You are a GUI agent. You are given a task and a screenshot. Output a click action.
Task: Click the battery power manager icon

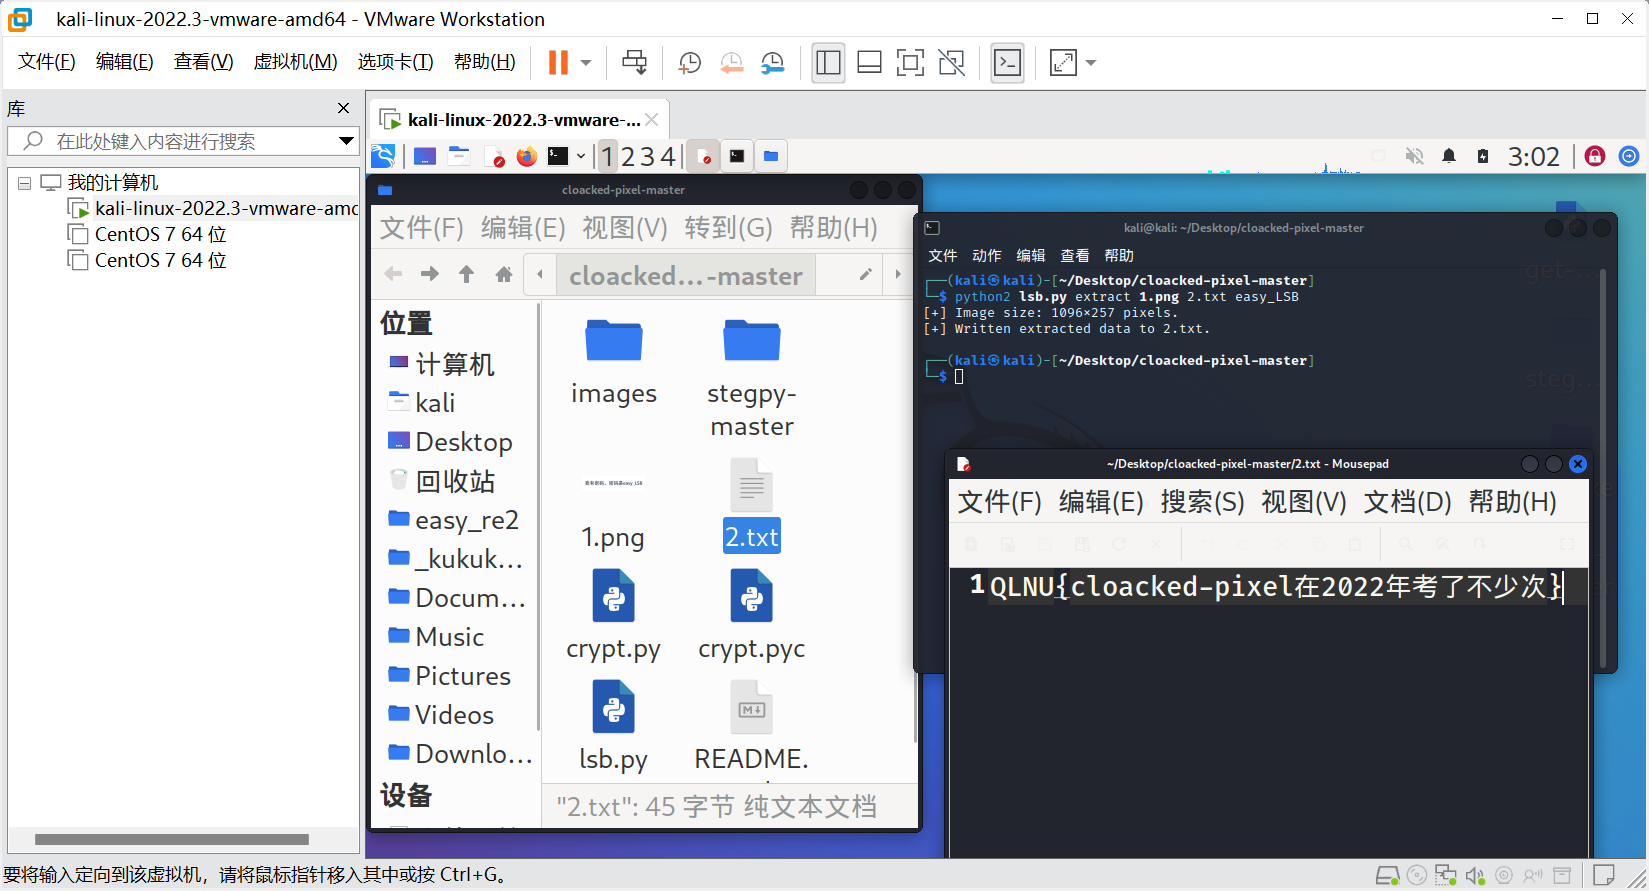(1483, 156)
